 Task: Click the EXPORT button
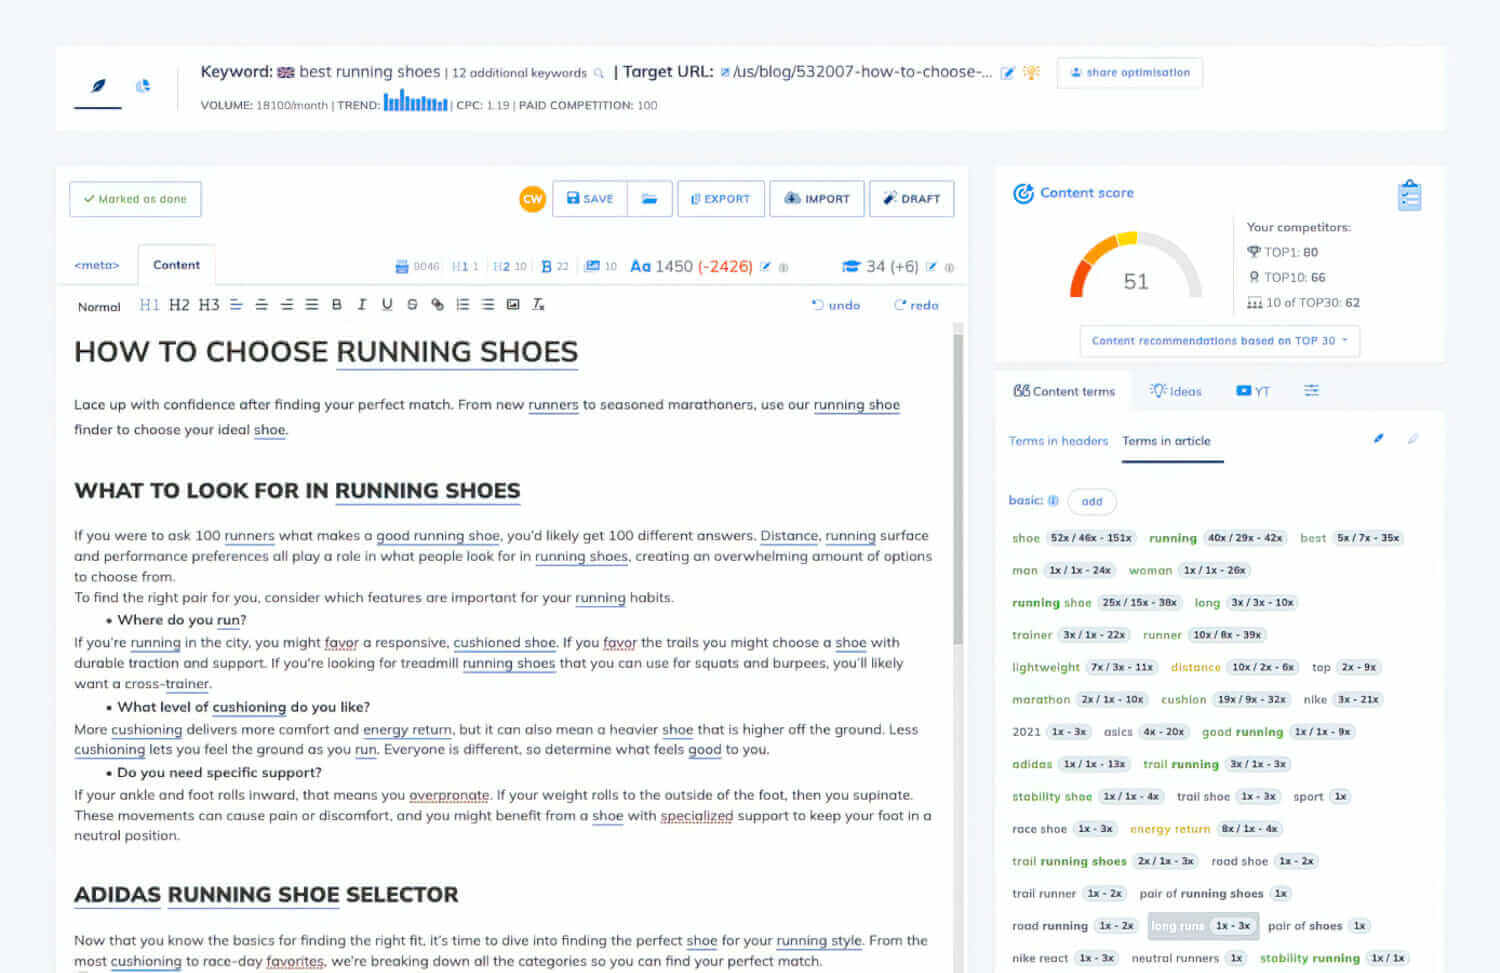tap(720, 198)
